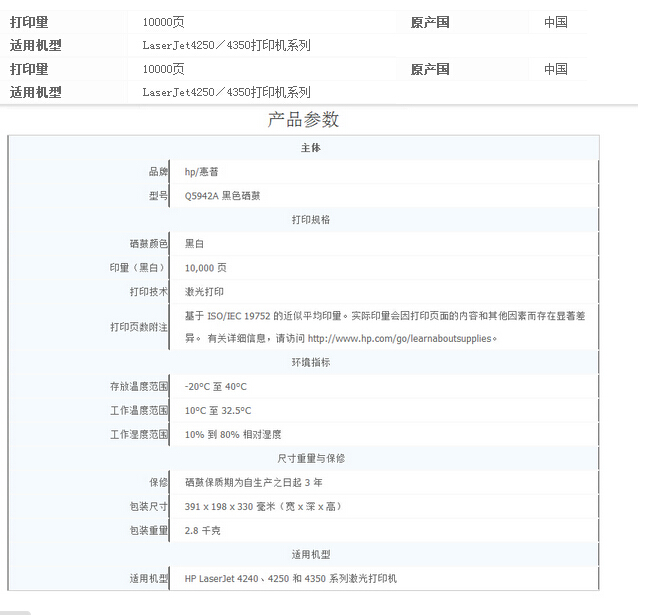Click the 品牌 row label
657x615 pixels.
(x=158, y=171)
